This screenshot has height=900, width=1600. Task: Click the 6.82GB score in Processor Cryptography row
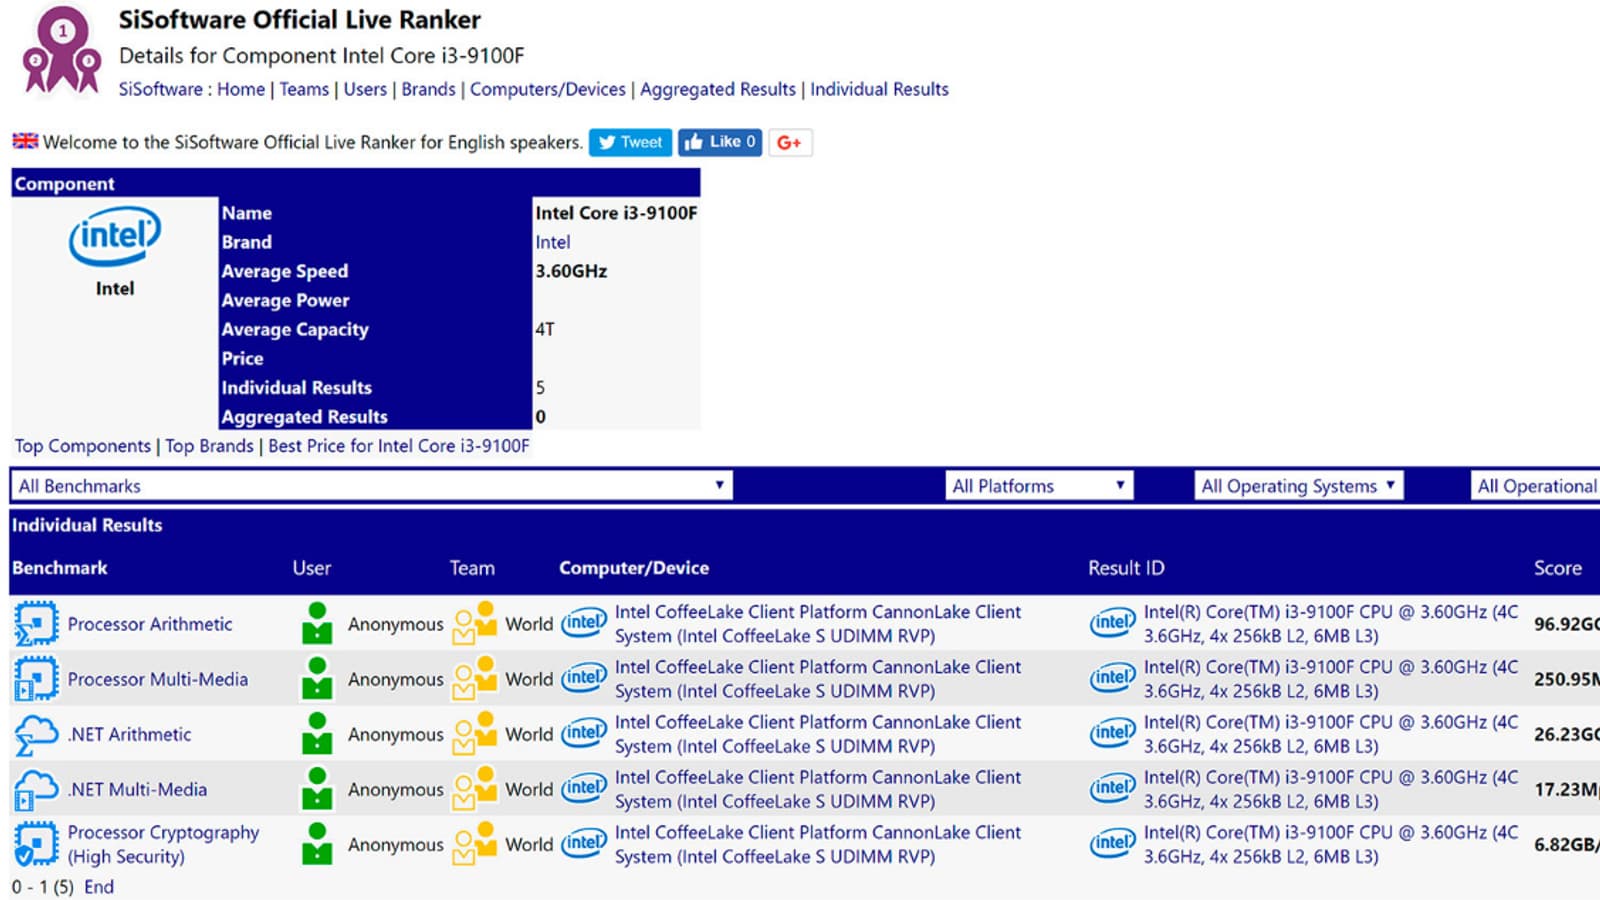click(1566, 844)
